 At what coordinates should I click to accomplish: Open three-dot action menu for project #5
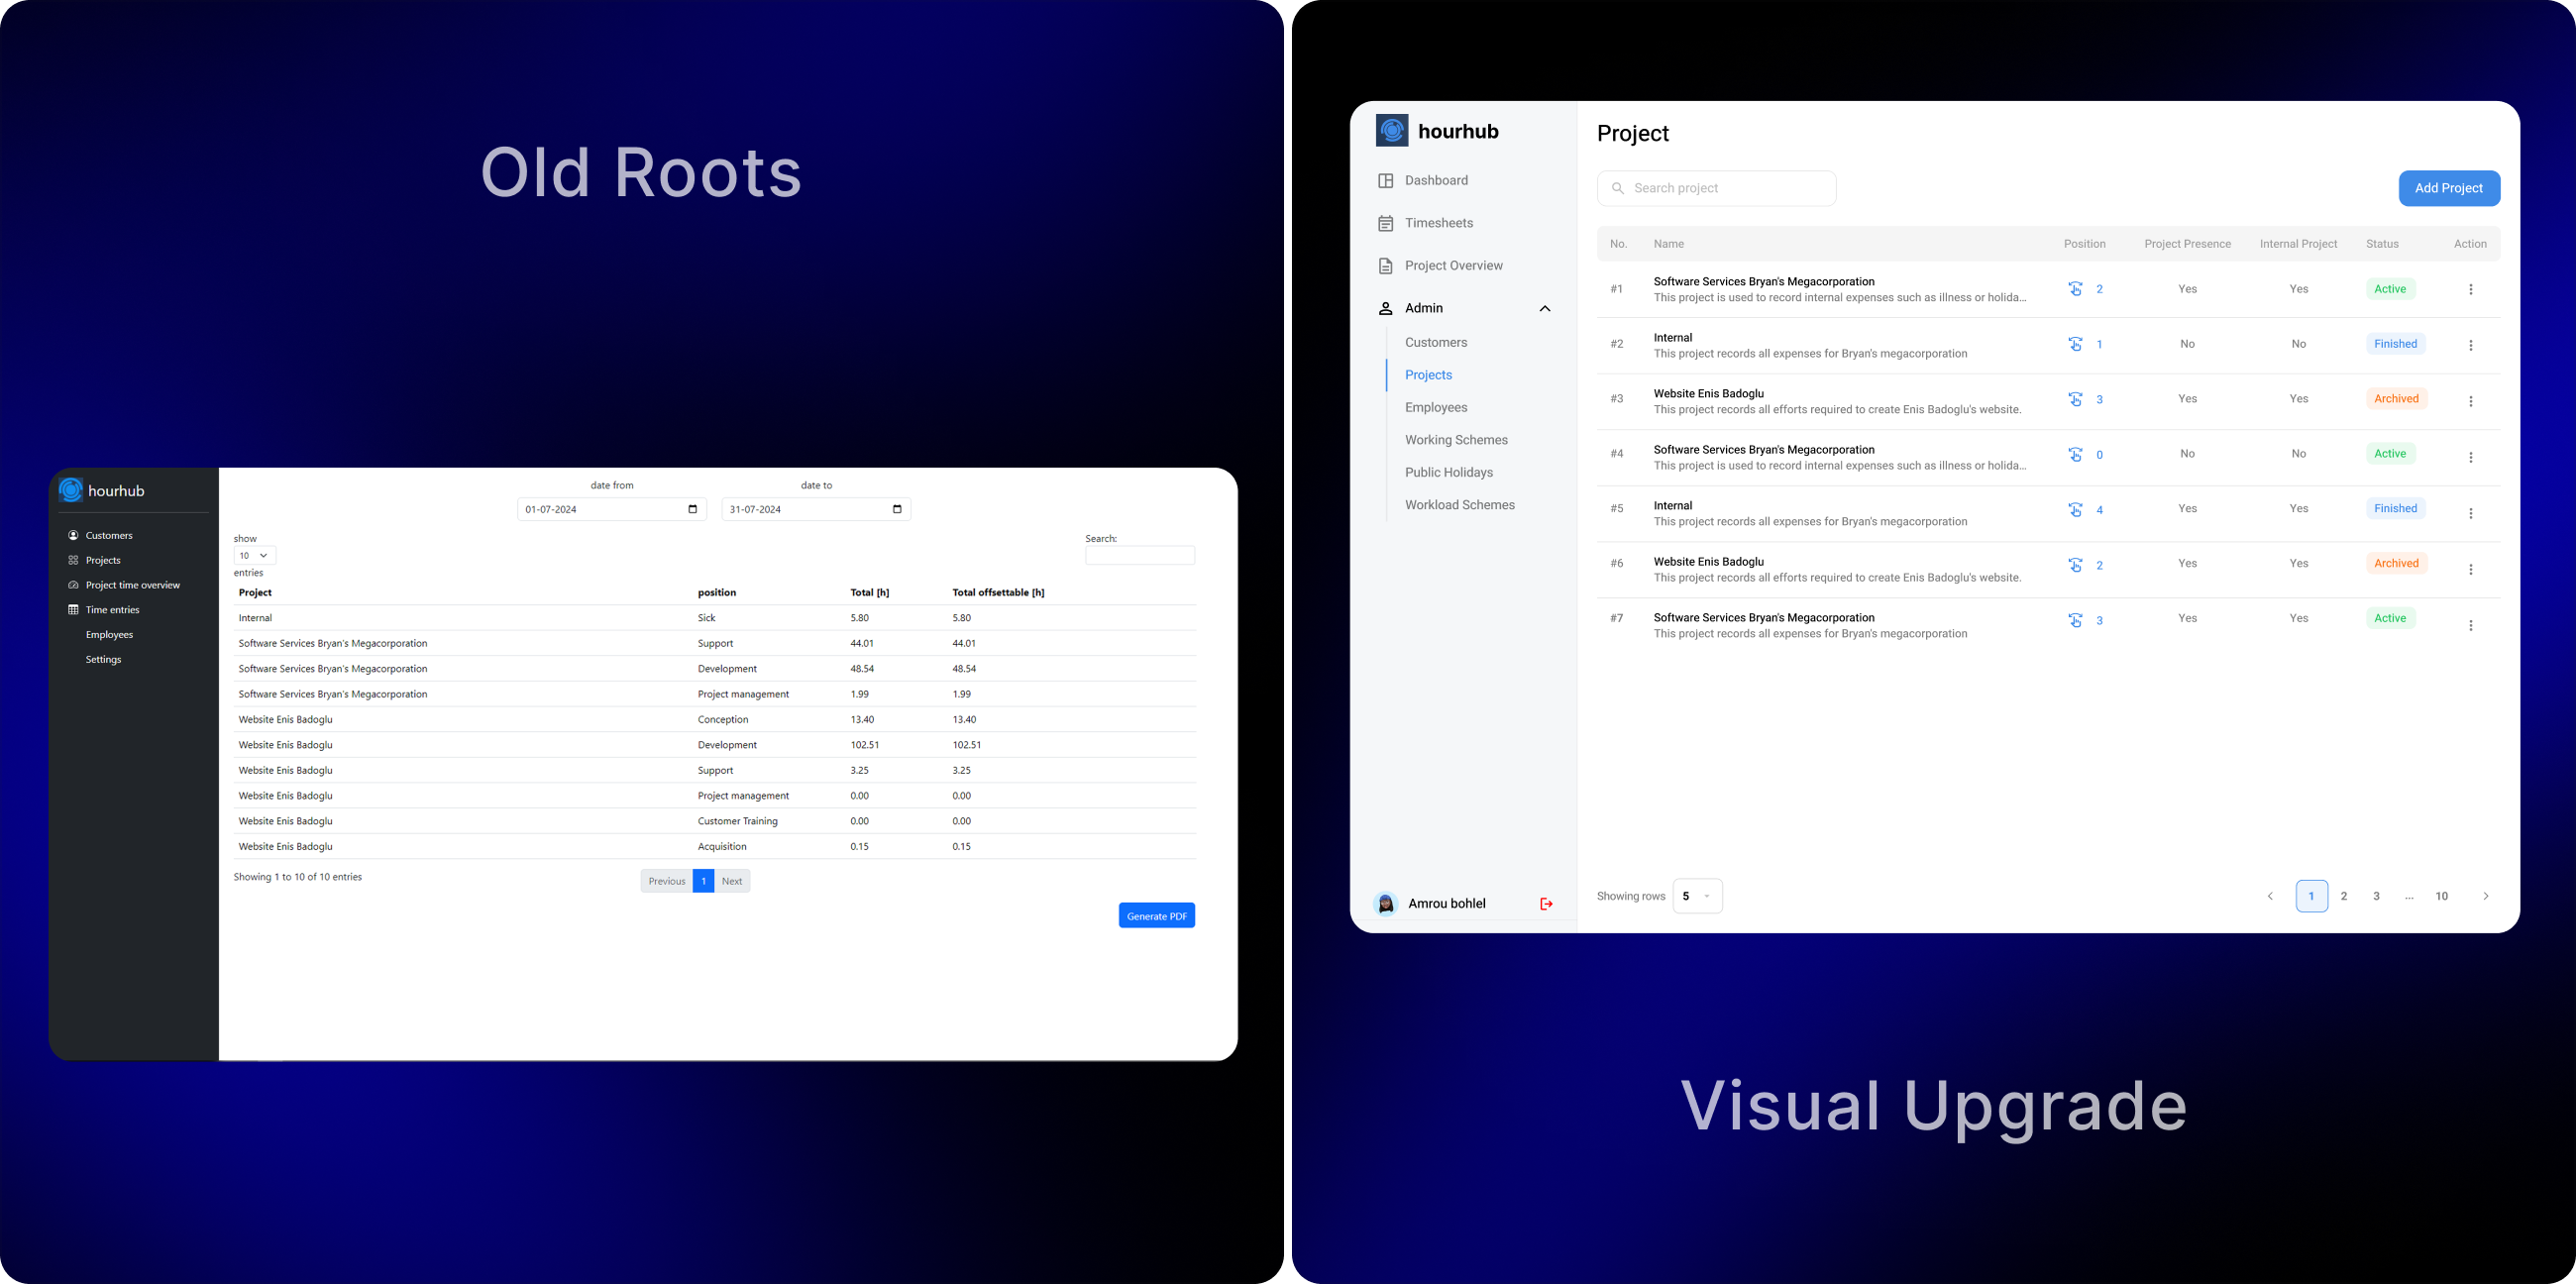coord(2470,514)
